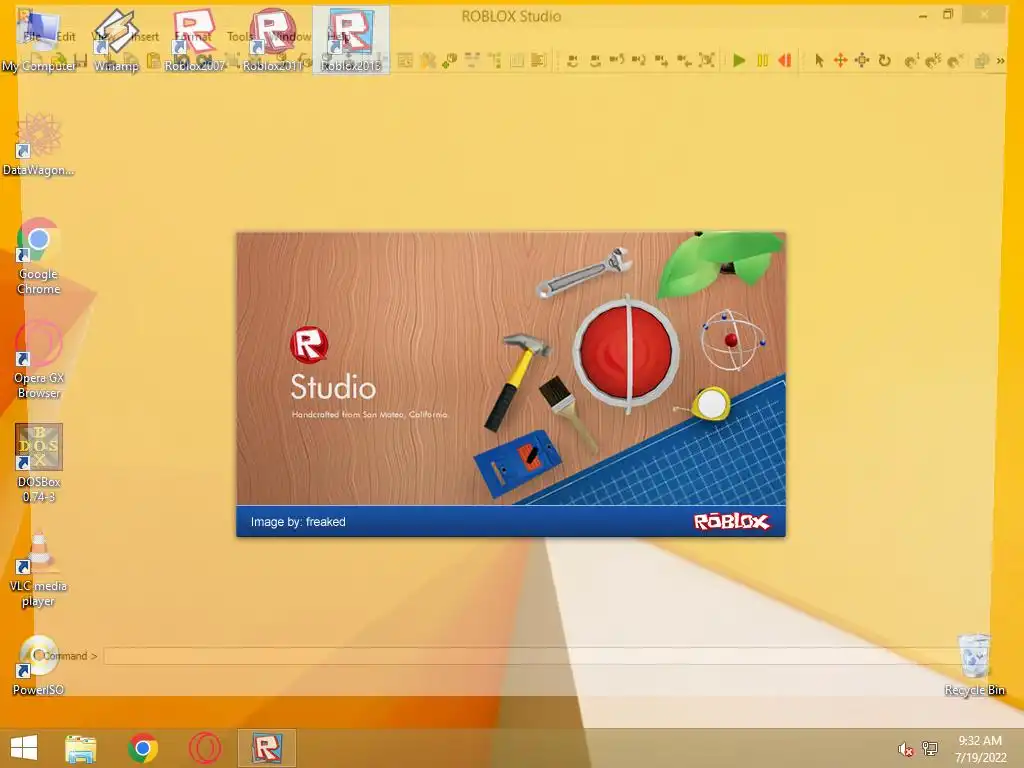Click the network tray icon

pyautogui.click(x=929, y=749)
